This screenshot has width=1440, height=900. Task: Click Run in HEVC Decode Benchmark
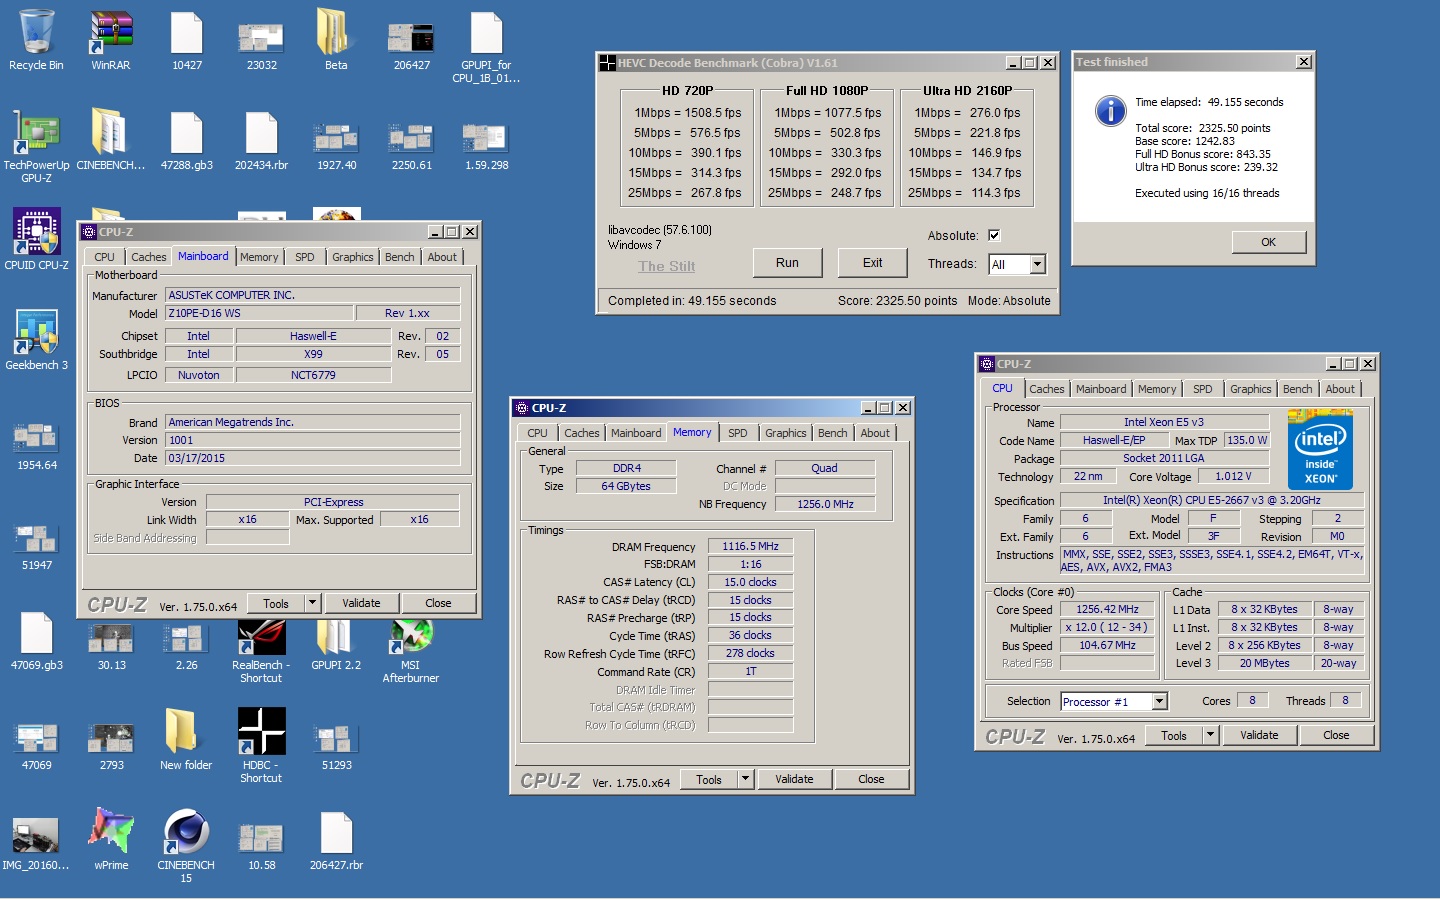click(787, 263)
